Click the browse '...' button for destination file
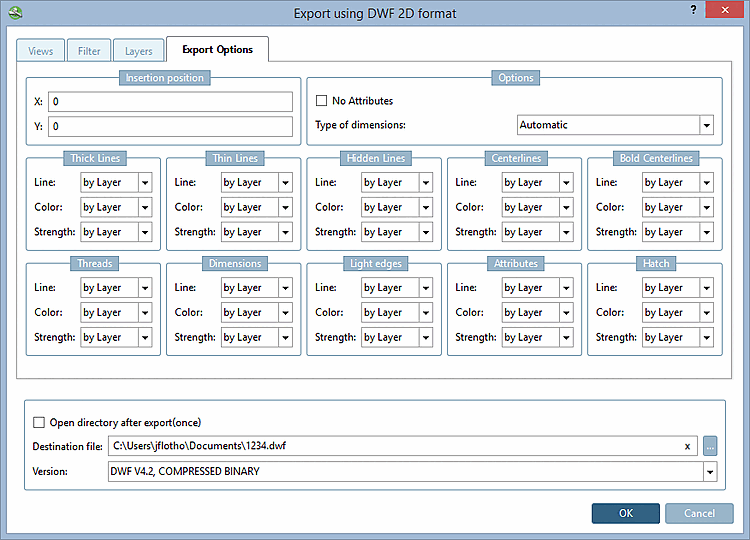 (710, 446)
